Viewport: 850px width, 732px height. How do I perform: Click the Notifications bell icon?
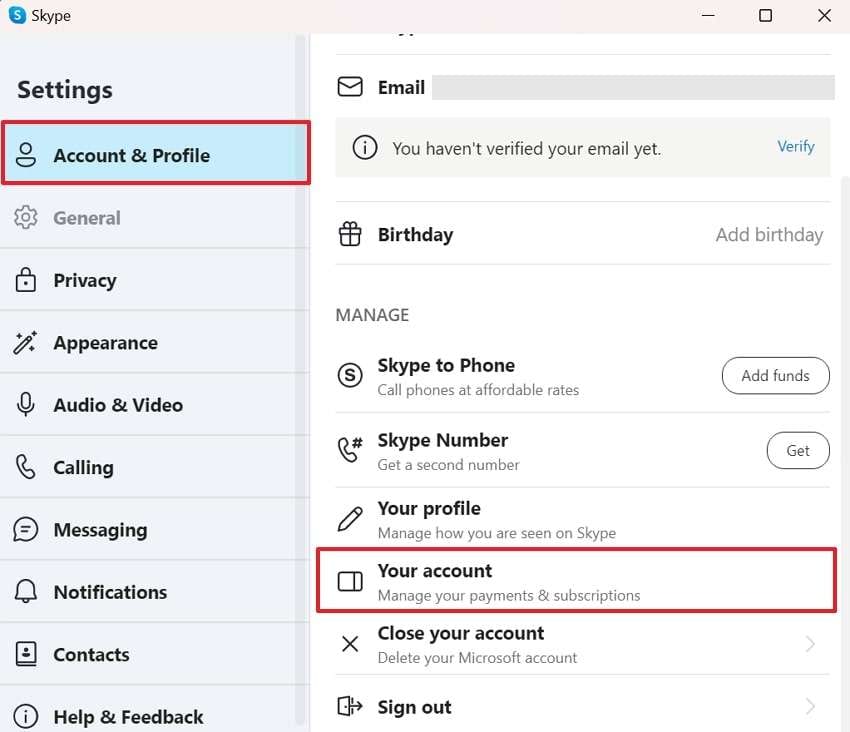26,592
